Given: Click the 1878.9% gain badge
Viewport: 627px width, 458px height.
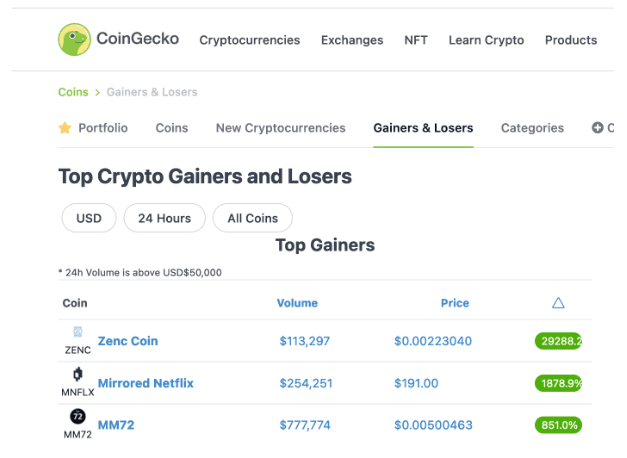Looking at the screenshot, I should tap(558, 383).
